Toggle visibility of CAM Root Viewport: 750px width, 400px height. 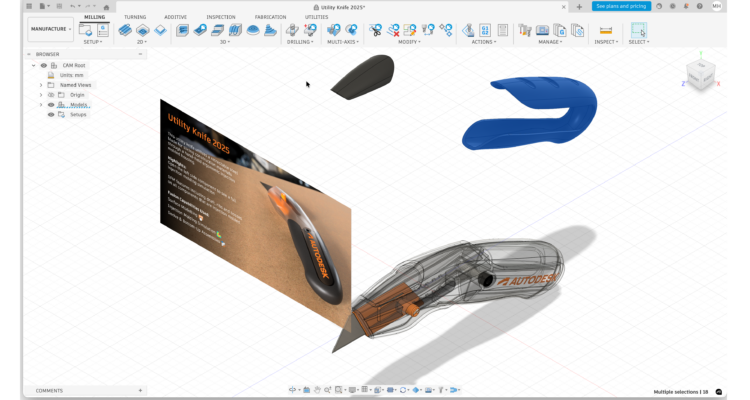point(44,65)
